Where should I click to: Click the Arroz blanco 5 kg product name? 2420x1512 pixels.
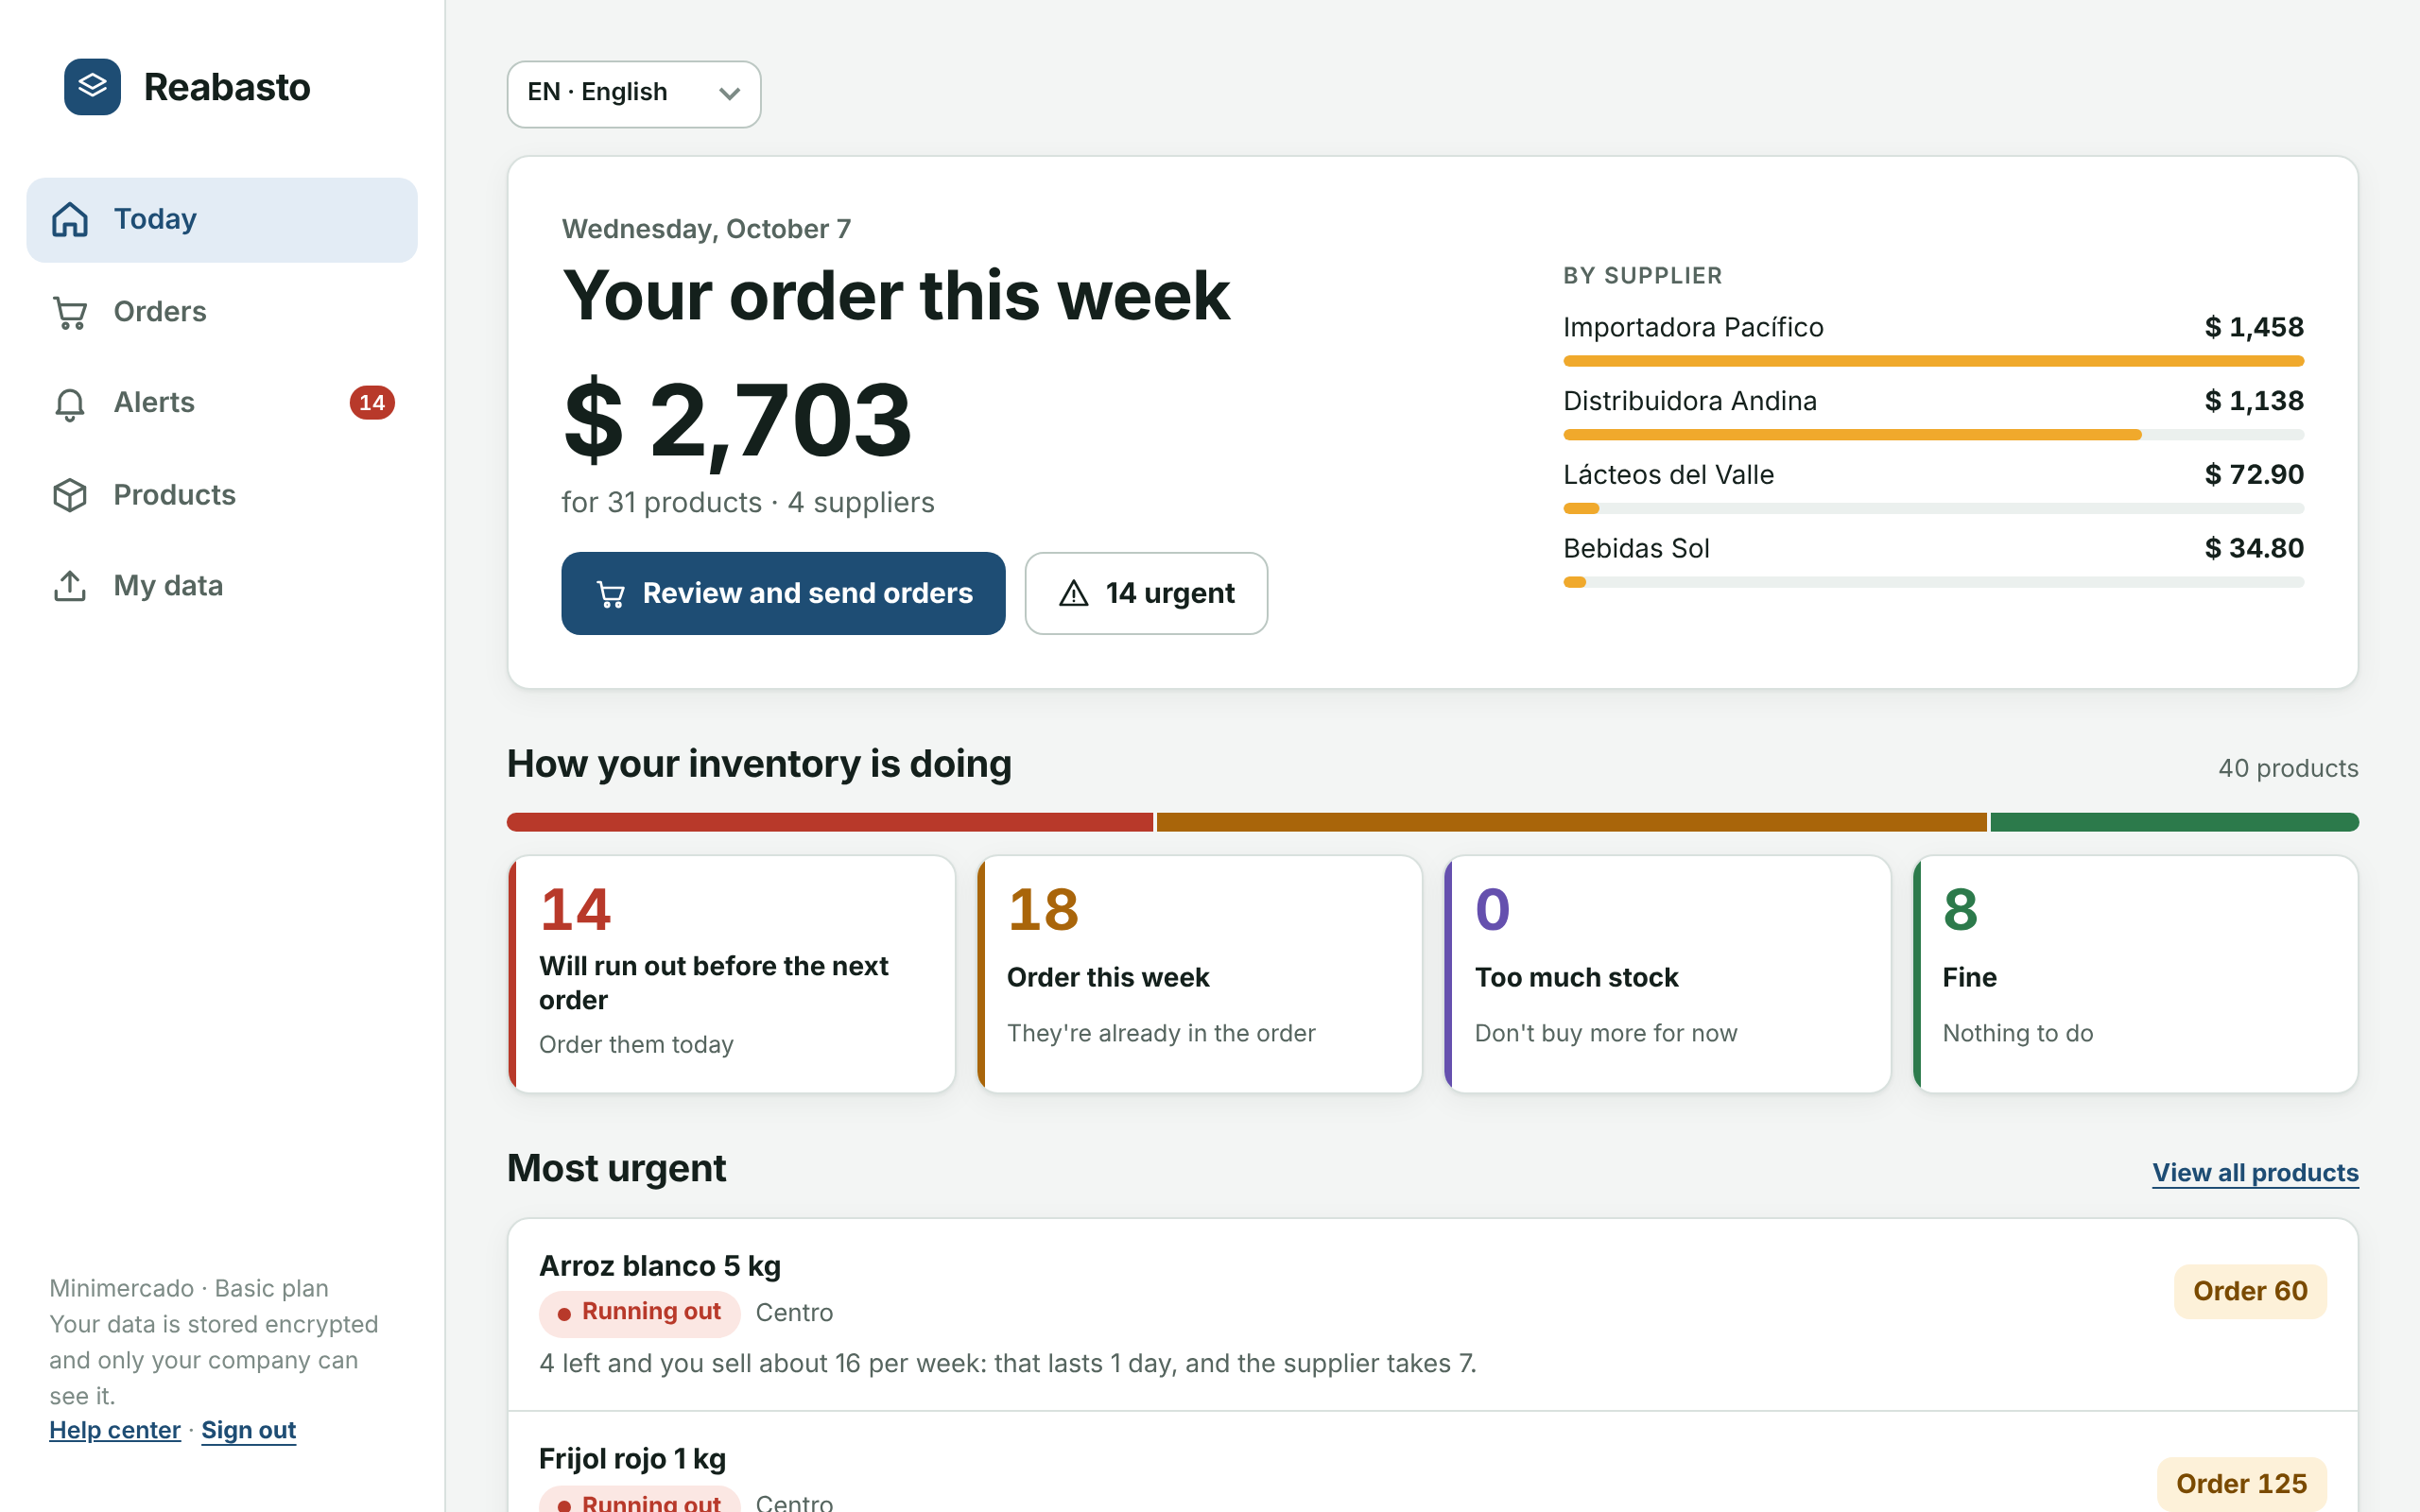[660, 1267]
